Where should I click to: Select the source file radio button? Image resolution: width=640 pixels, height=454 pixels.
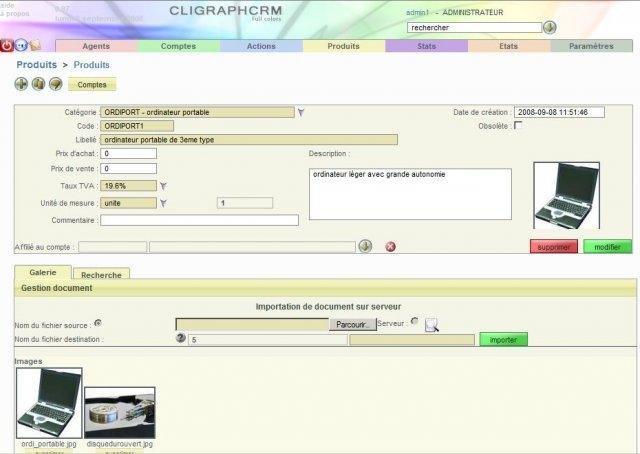tap(97, 323)
